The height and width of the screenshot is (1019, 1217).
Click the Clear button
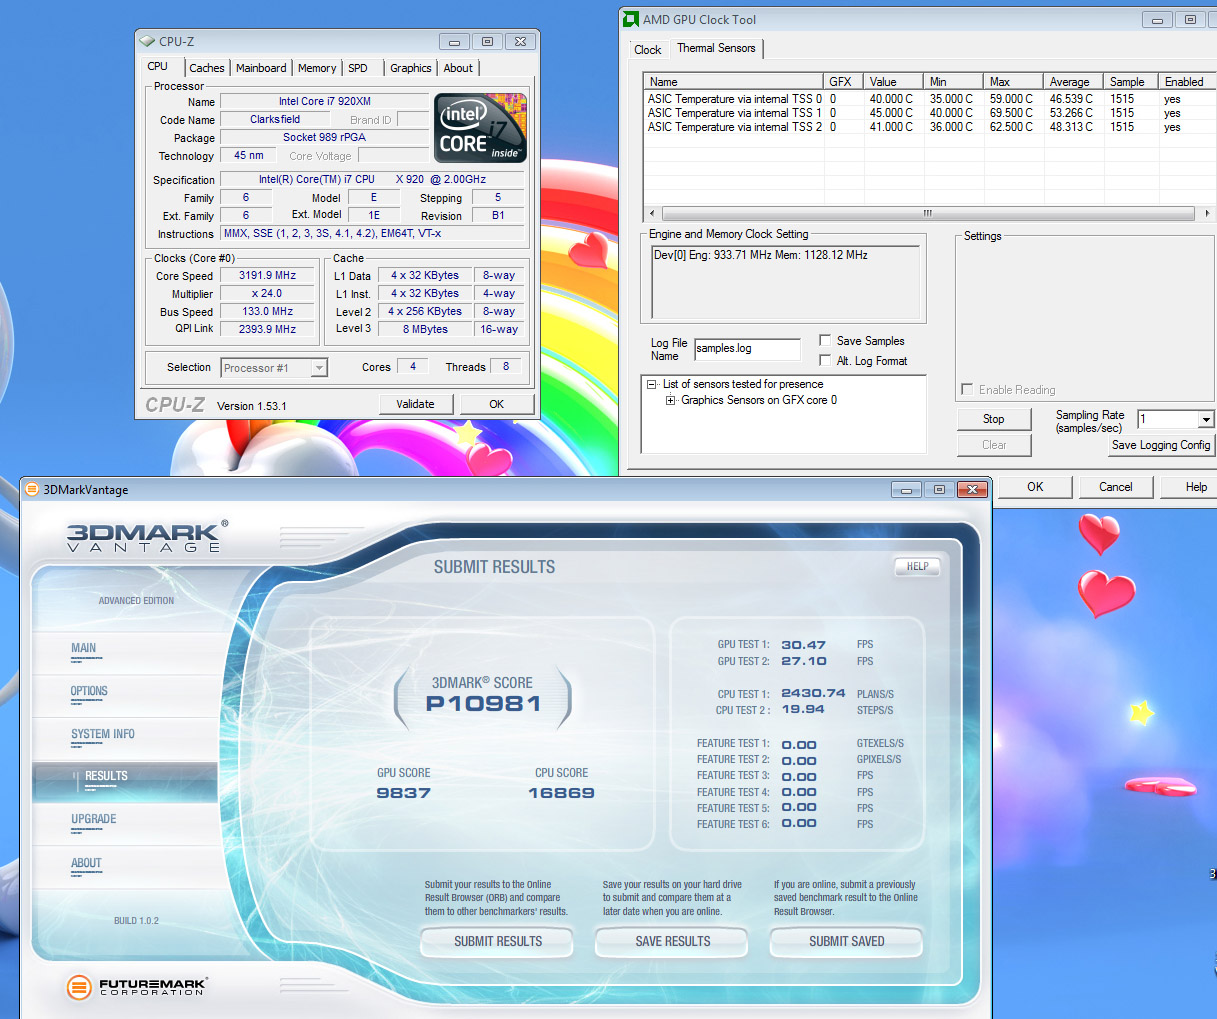point(993,445)
